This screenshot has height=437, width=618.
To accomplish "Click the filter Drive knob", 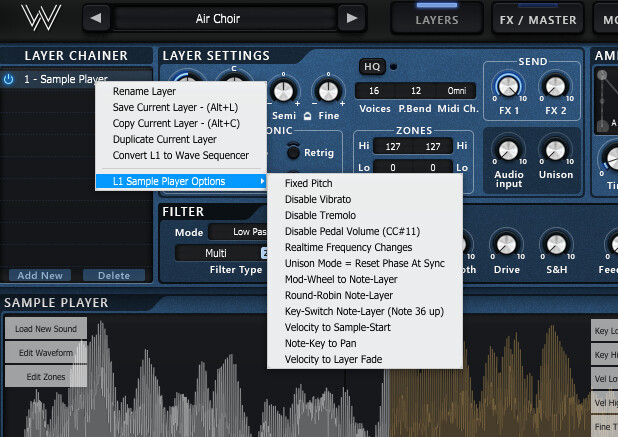I will pyautogui.click(x=506, y=245).
